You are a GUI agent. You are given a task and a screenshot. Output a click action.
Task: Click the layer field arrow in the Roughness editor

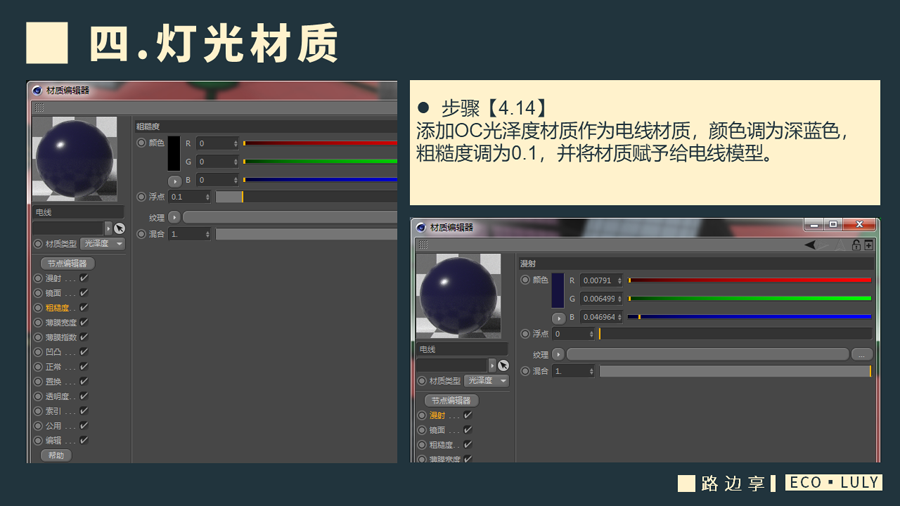click(x=108, y=228)
